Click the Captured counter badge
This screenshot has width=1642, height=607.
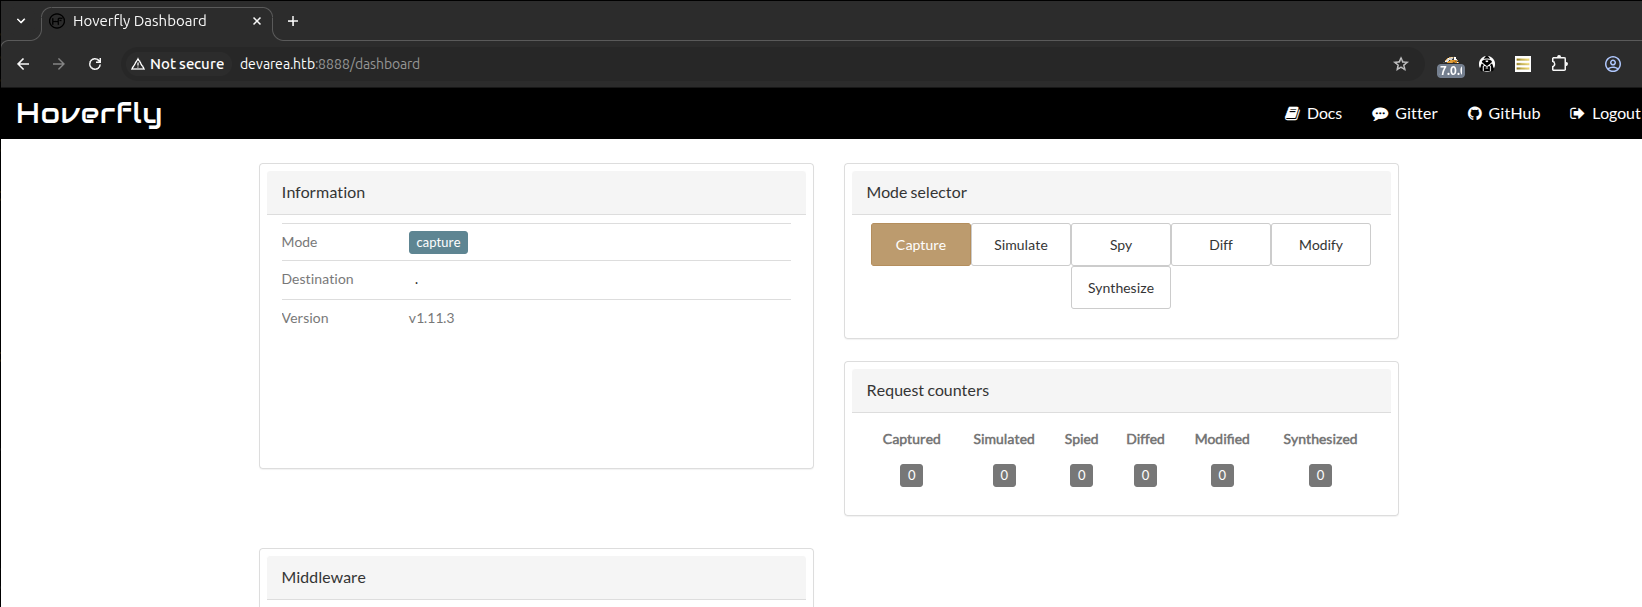click(911, 476)
